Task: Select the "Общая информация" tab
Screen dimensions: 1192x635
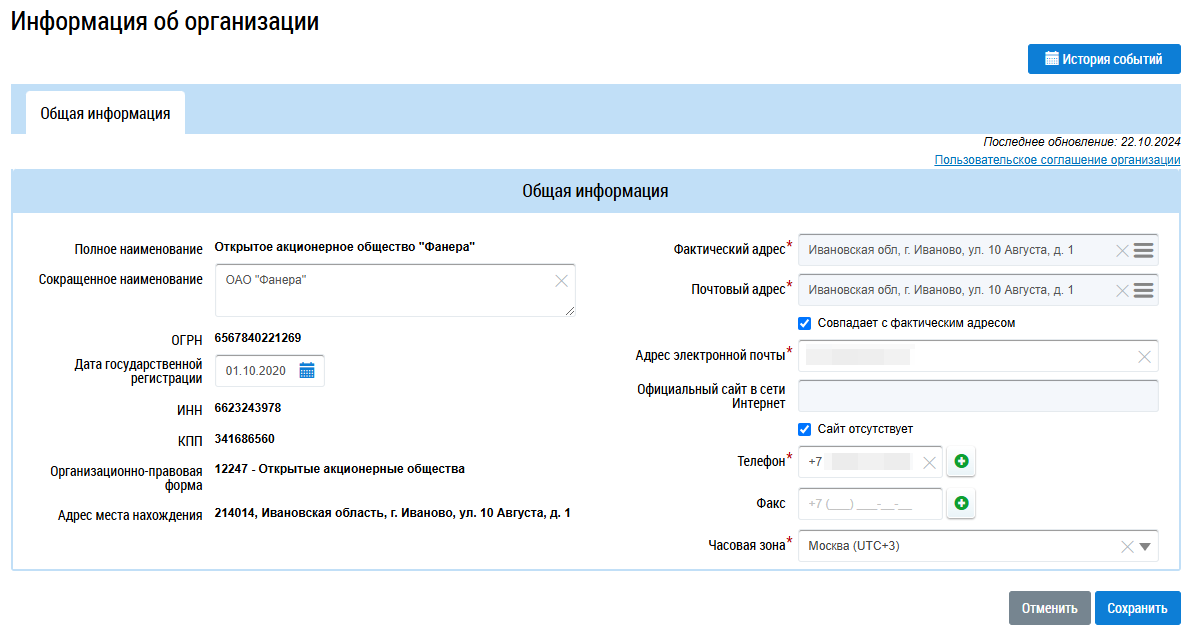Action: (105, 114)
